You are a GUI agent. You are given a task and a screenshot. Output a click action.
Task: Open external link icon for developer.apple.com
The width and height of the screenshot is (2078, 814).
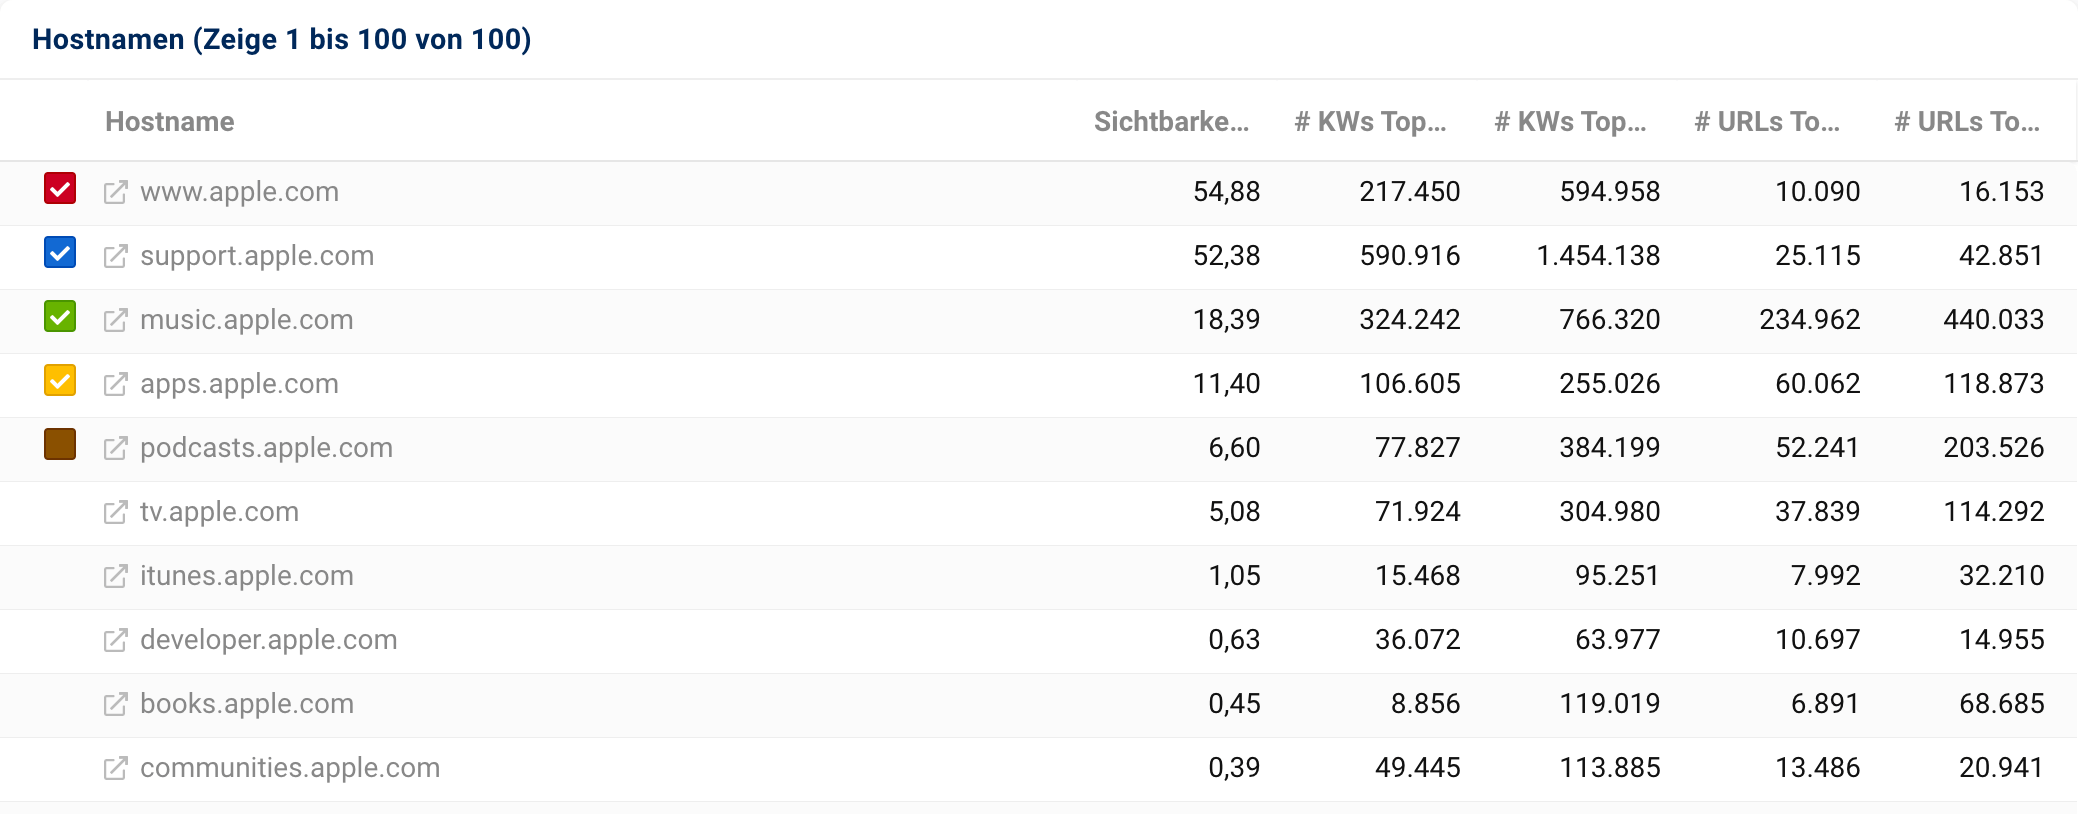pos(116,640)
